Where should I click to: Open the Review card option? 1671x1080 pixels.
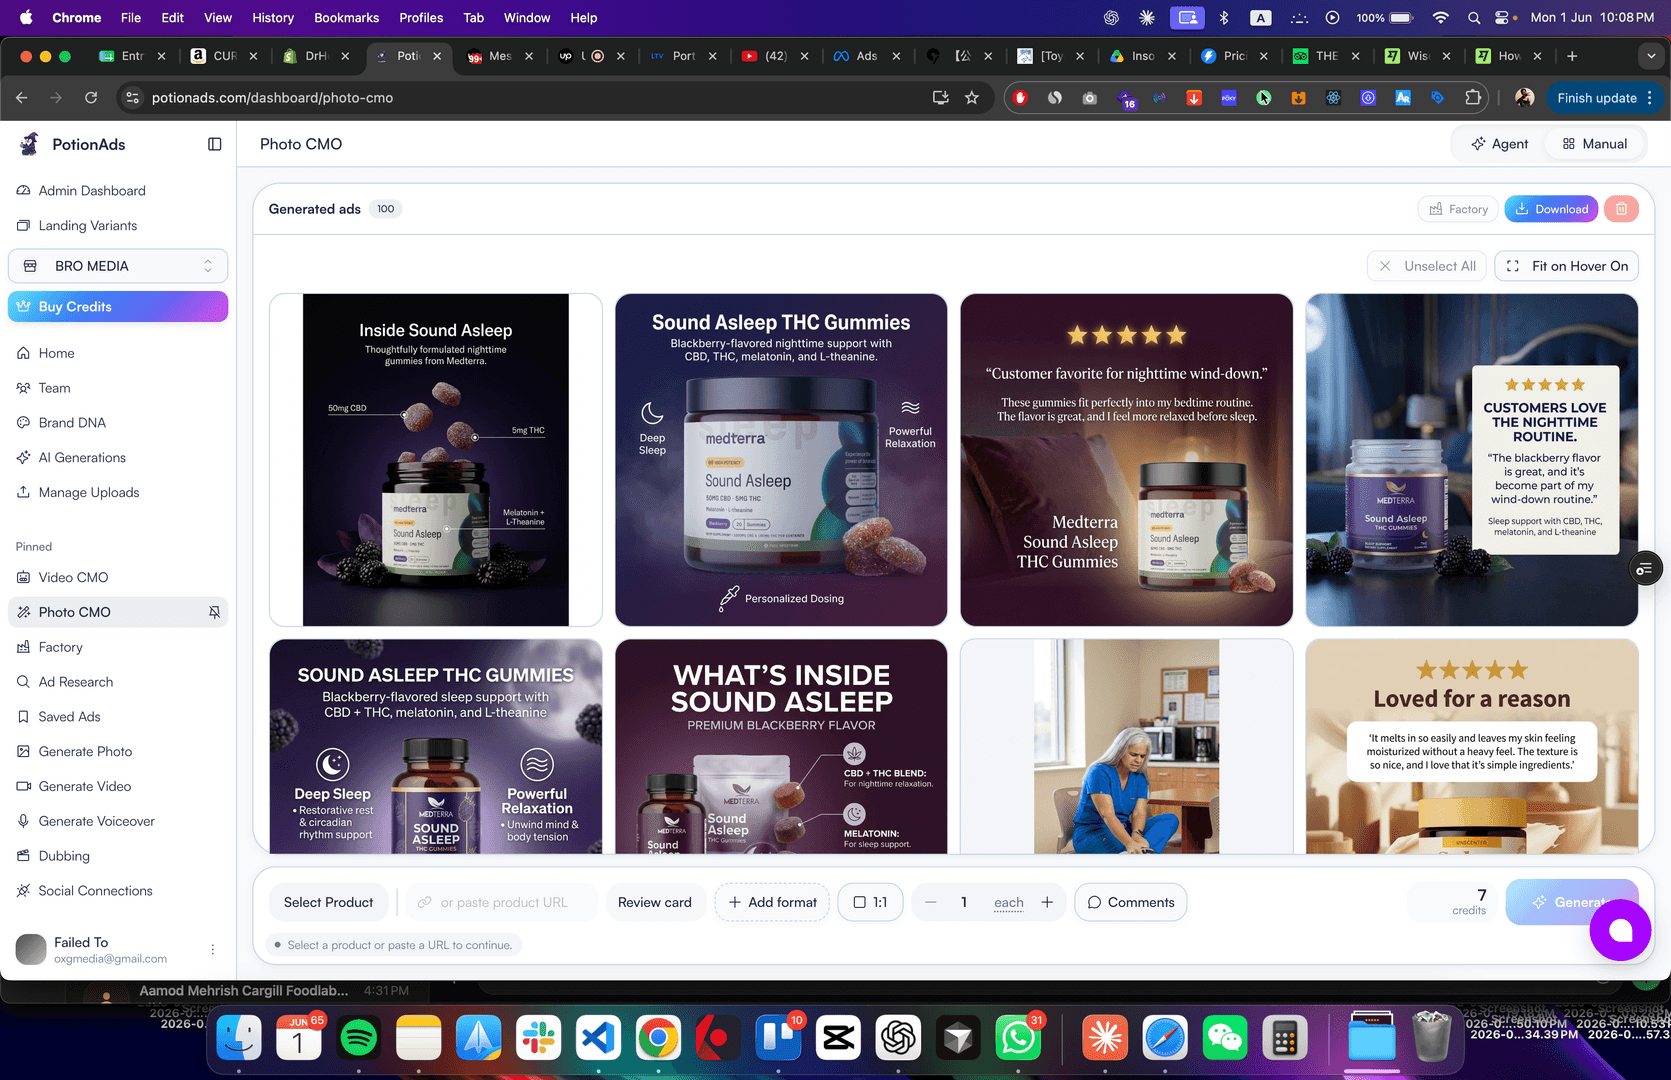655,902
